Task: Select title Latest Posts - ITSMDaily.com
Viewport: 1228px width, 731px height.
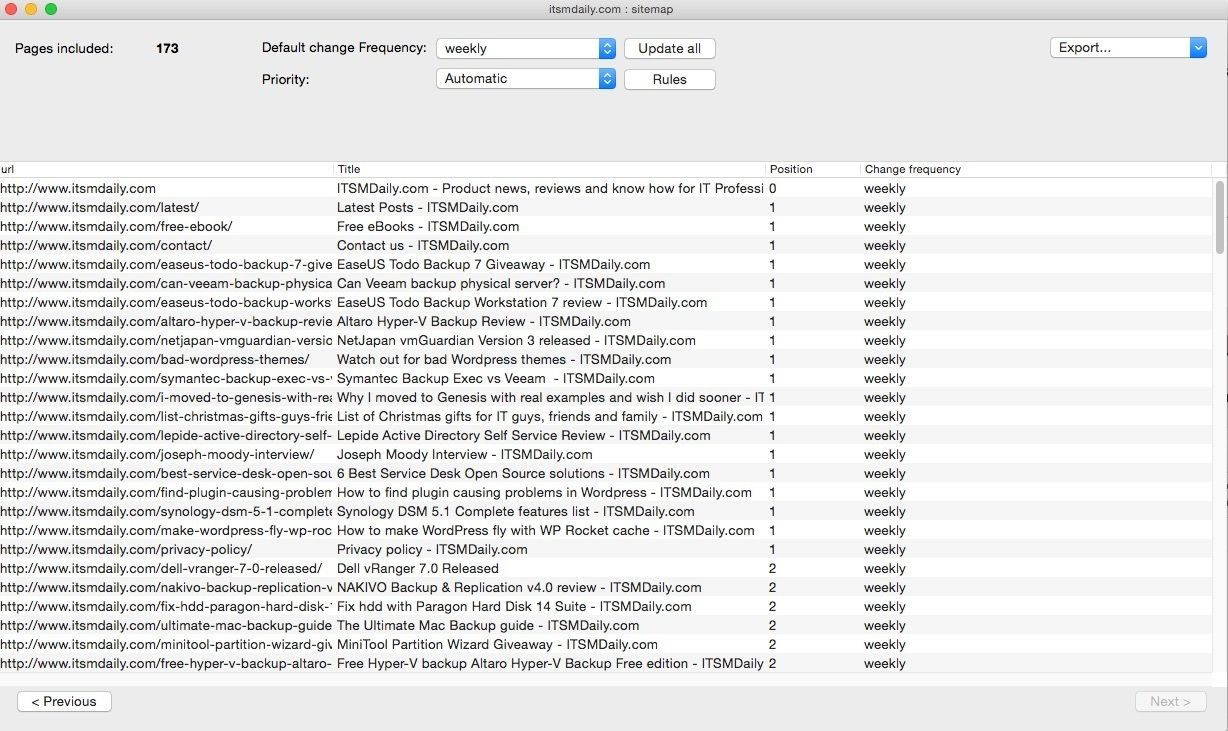Action: click(x=428, y=207)
